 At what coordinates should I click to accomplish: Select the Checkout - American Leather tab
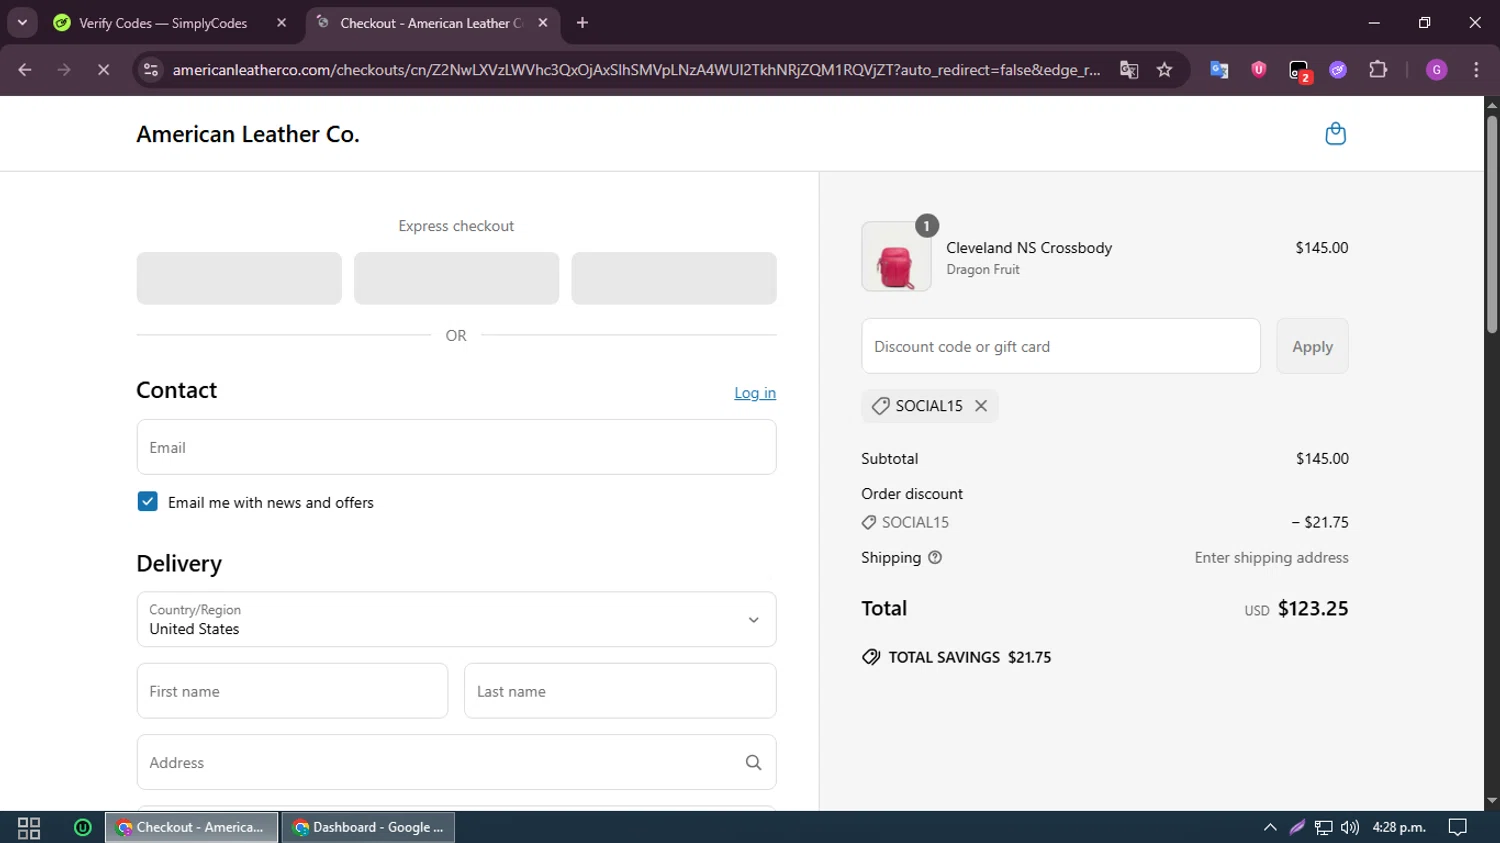[x=433, y=23]
